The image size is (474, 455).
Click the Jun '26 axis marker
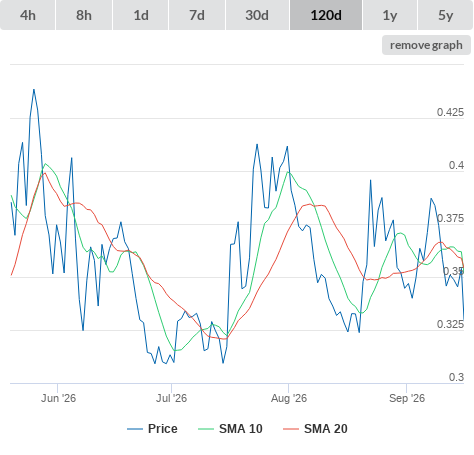(x=58, y=398)
